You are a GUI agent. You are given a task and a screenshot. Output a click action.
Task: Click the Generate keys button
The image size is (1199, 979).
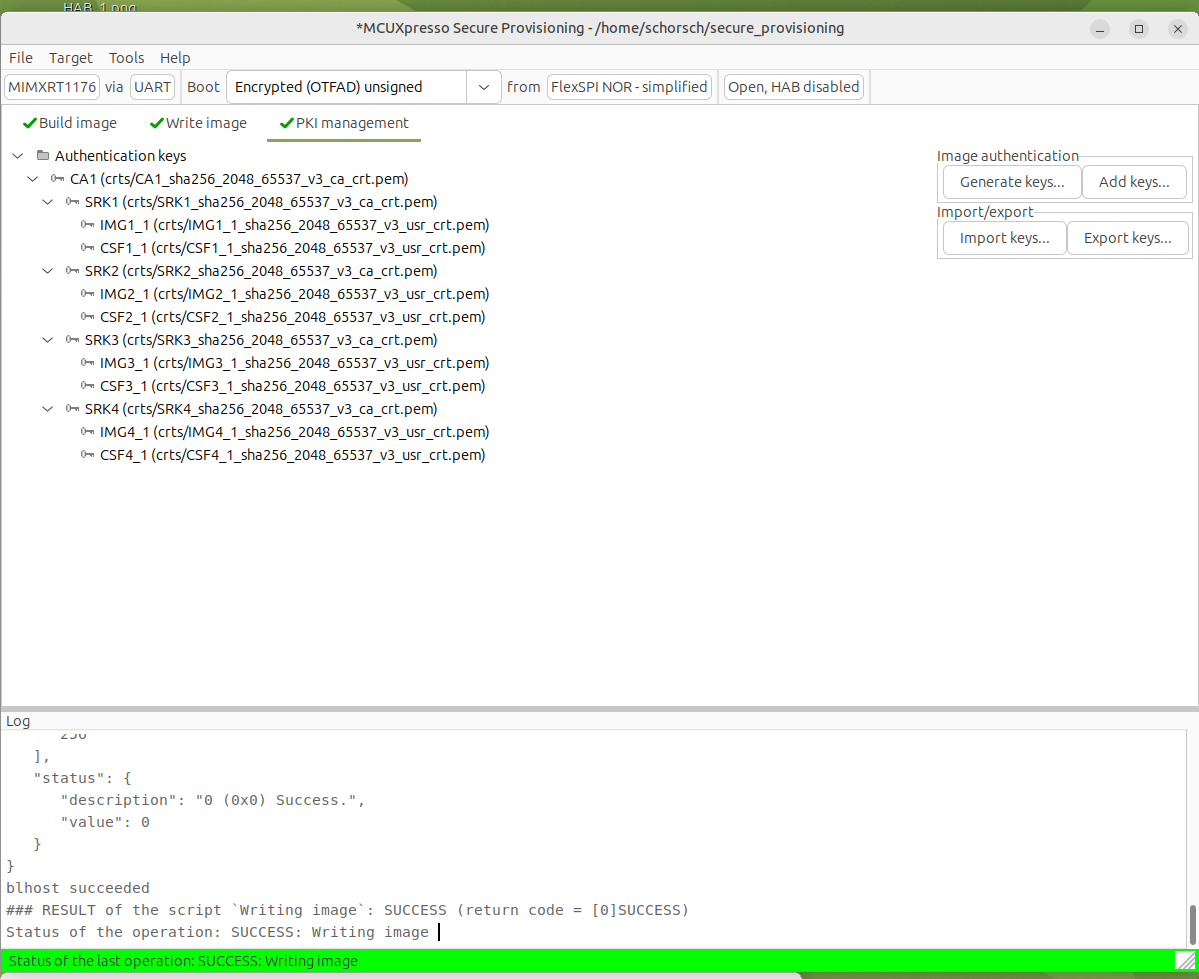point(1010,181)
